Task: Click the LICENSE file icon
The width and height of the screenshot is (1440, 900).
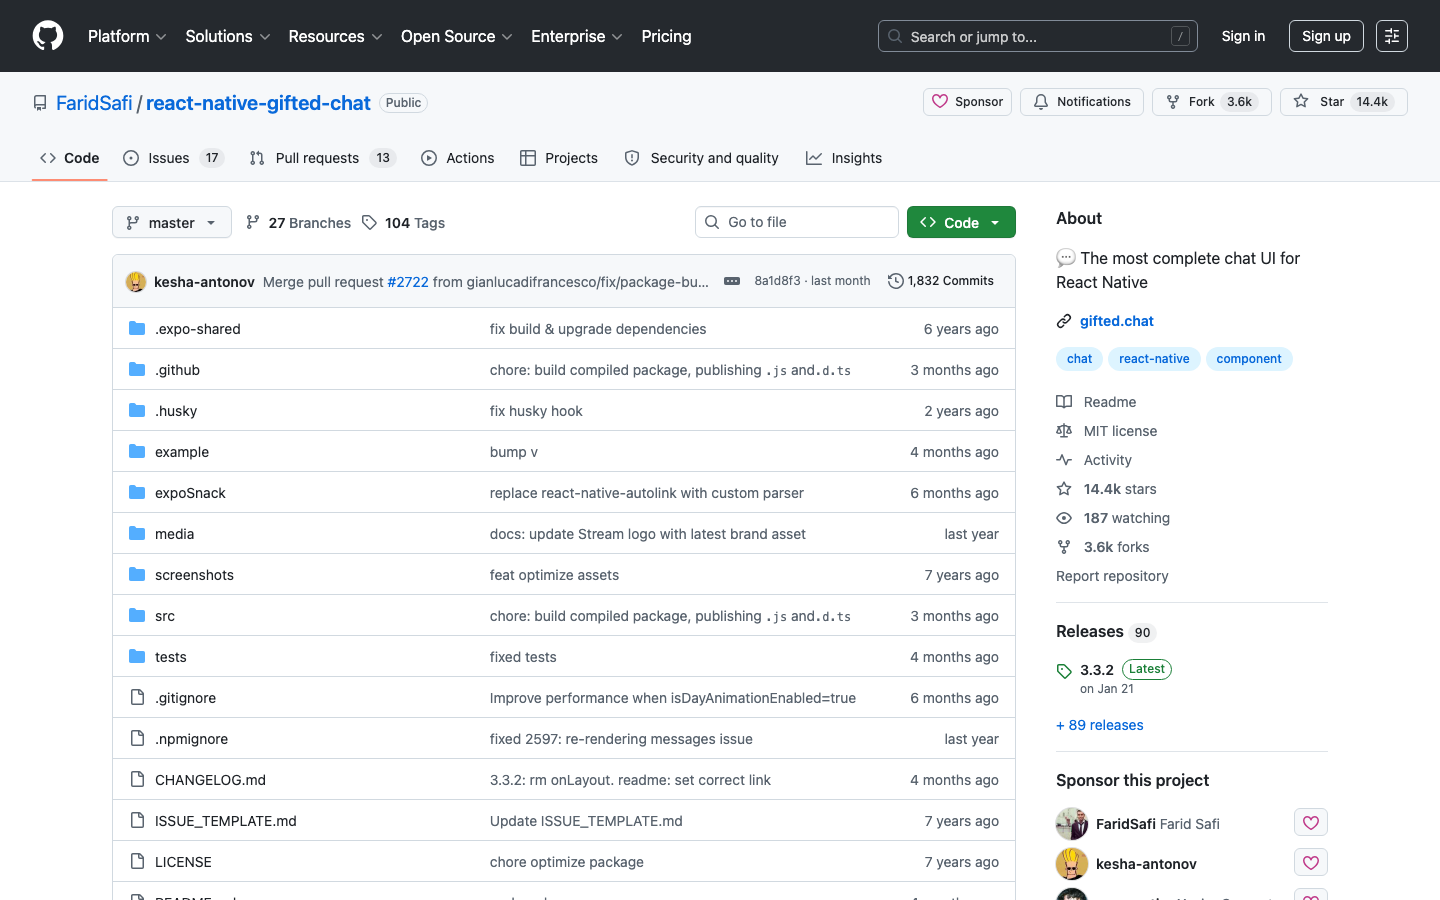Action: [137, 862]
